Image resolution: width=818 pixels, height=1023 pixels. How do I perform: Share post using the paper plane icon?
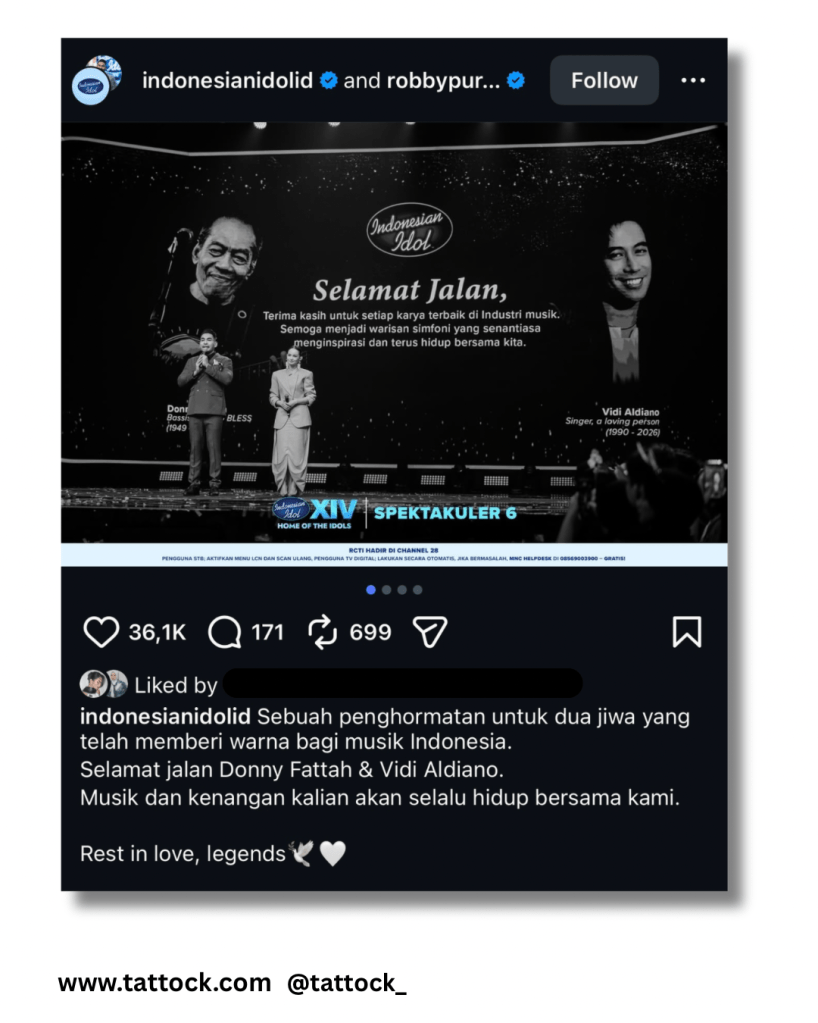[430, 632]
